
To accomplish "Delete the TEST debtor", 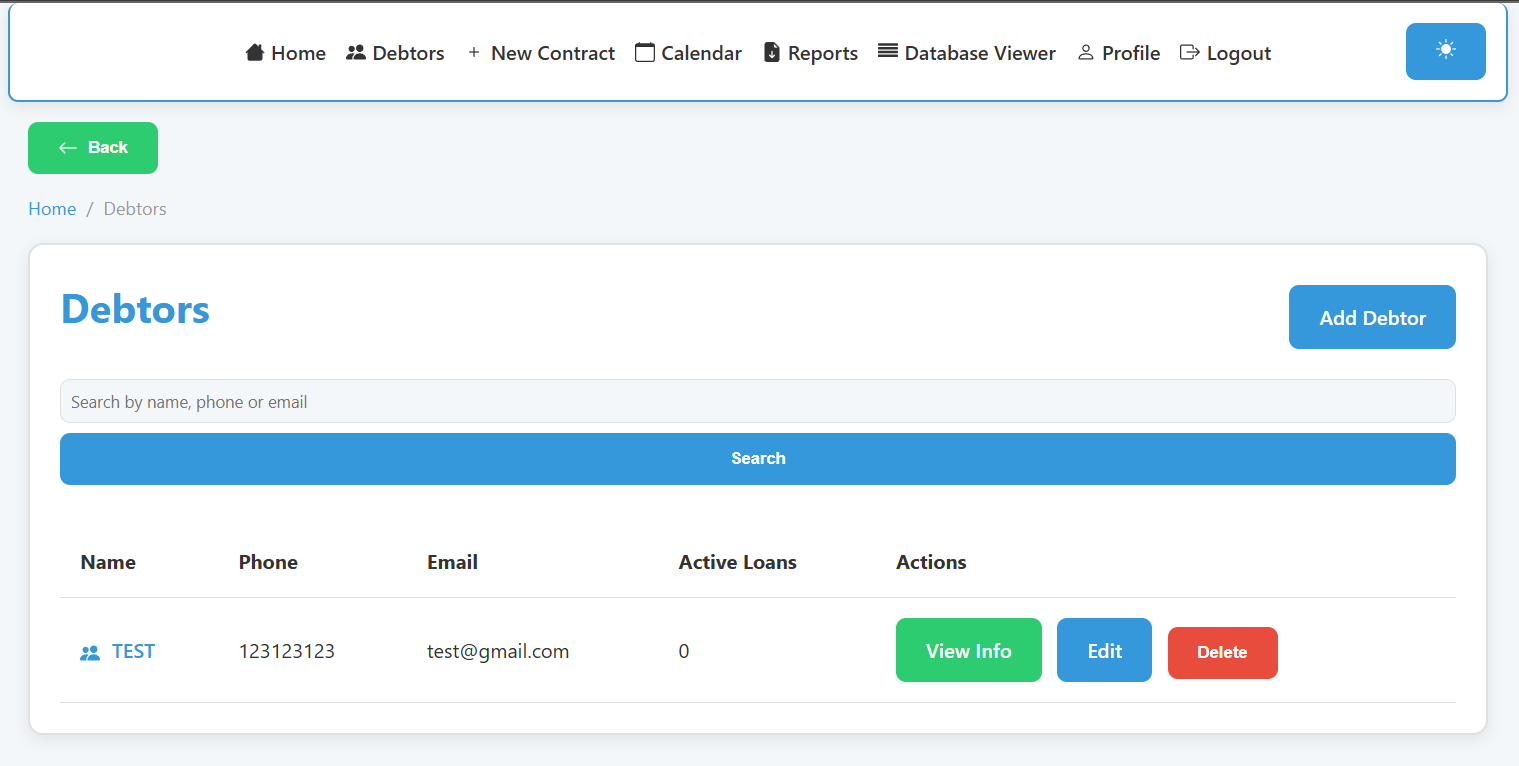I will point(1223,653).
